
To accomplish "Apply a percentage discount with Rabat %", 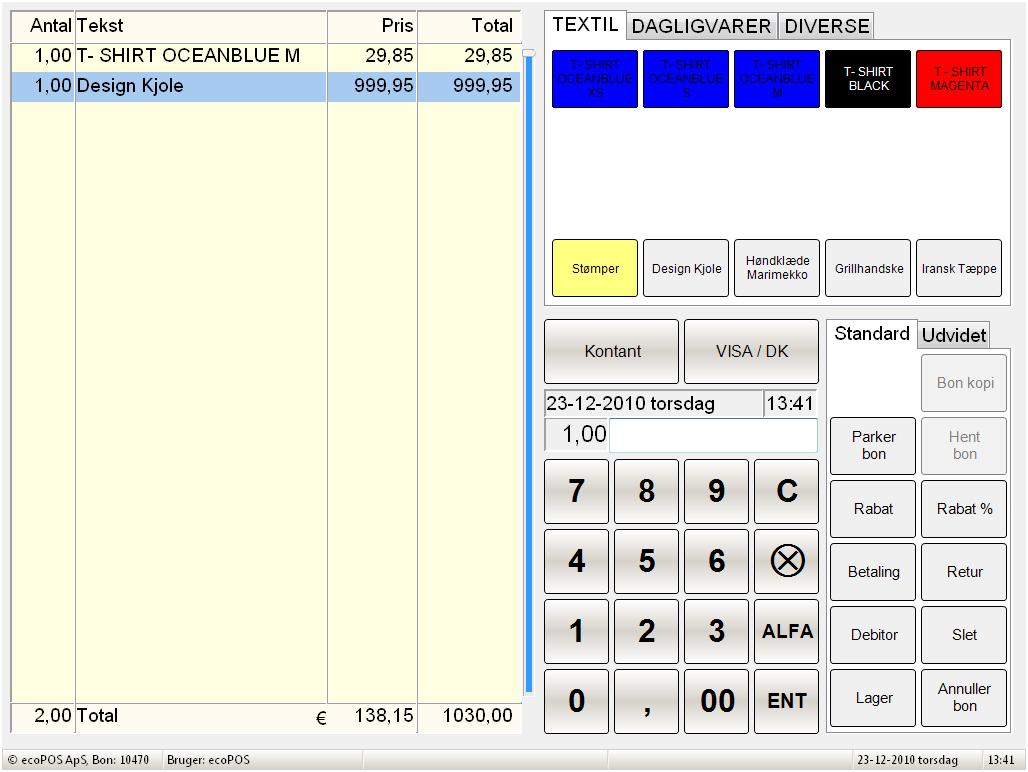I will (x=964, y=509).
